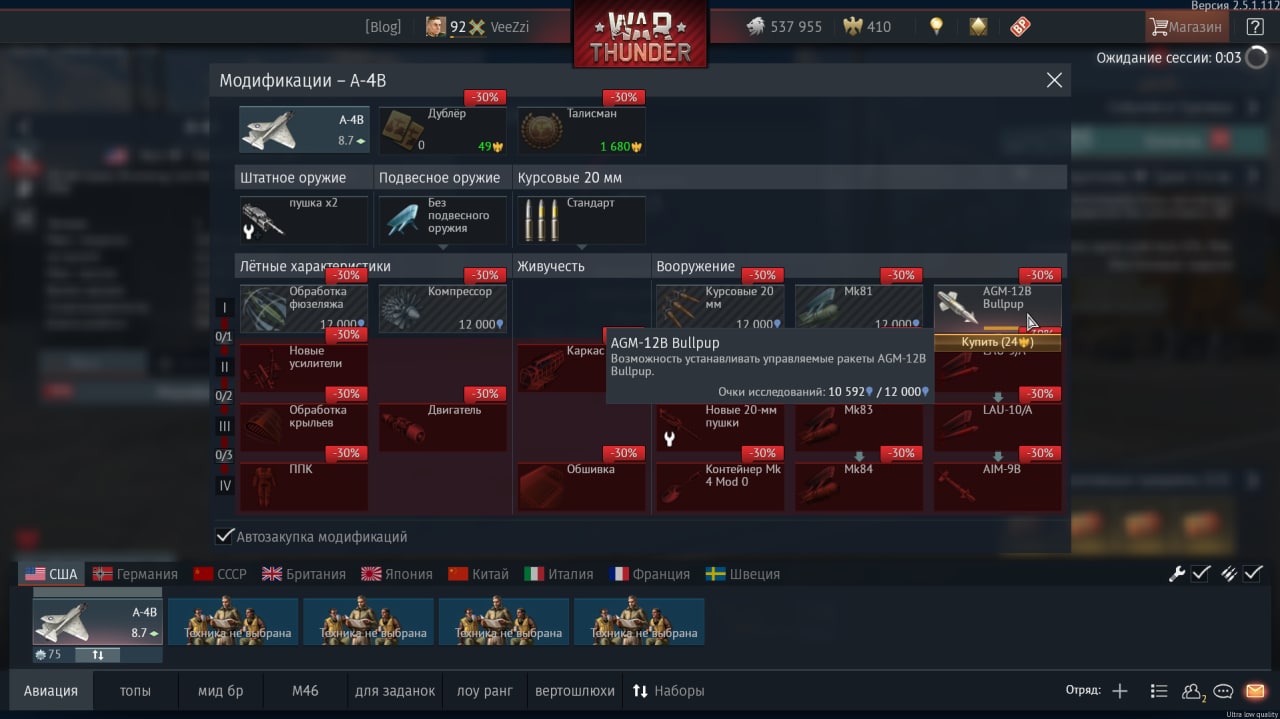Click the help question mark icon
The width and height of the screenshot is (1280, 719).
coord(1255,27)
